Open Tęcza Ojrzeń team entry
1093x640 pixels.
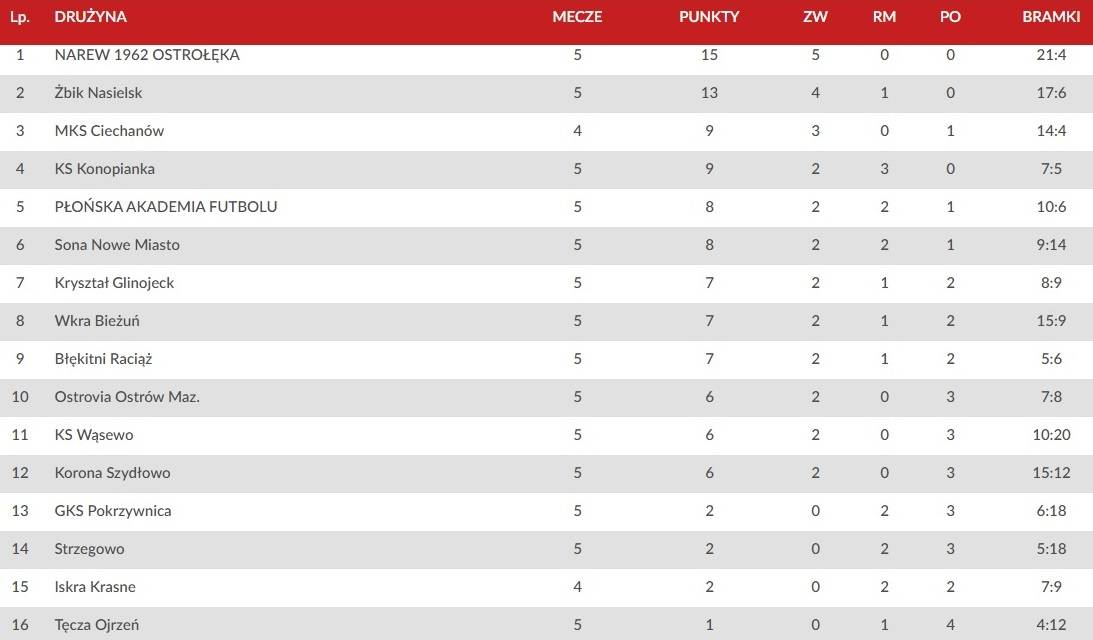click(97, 625)
